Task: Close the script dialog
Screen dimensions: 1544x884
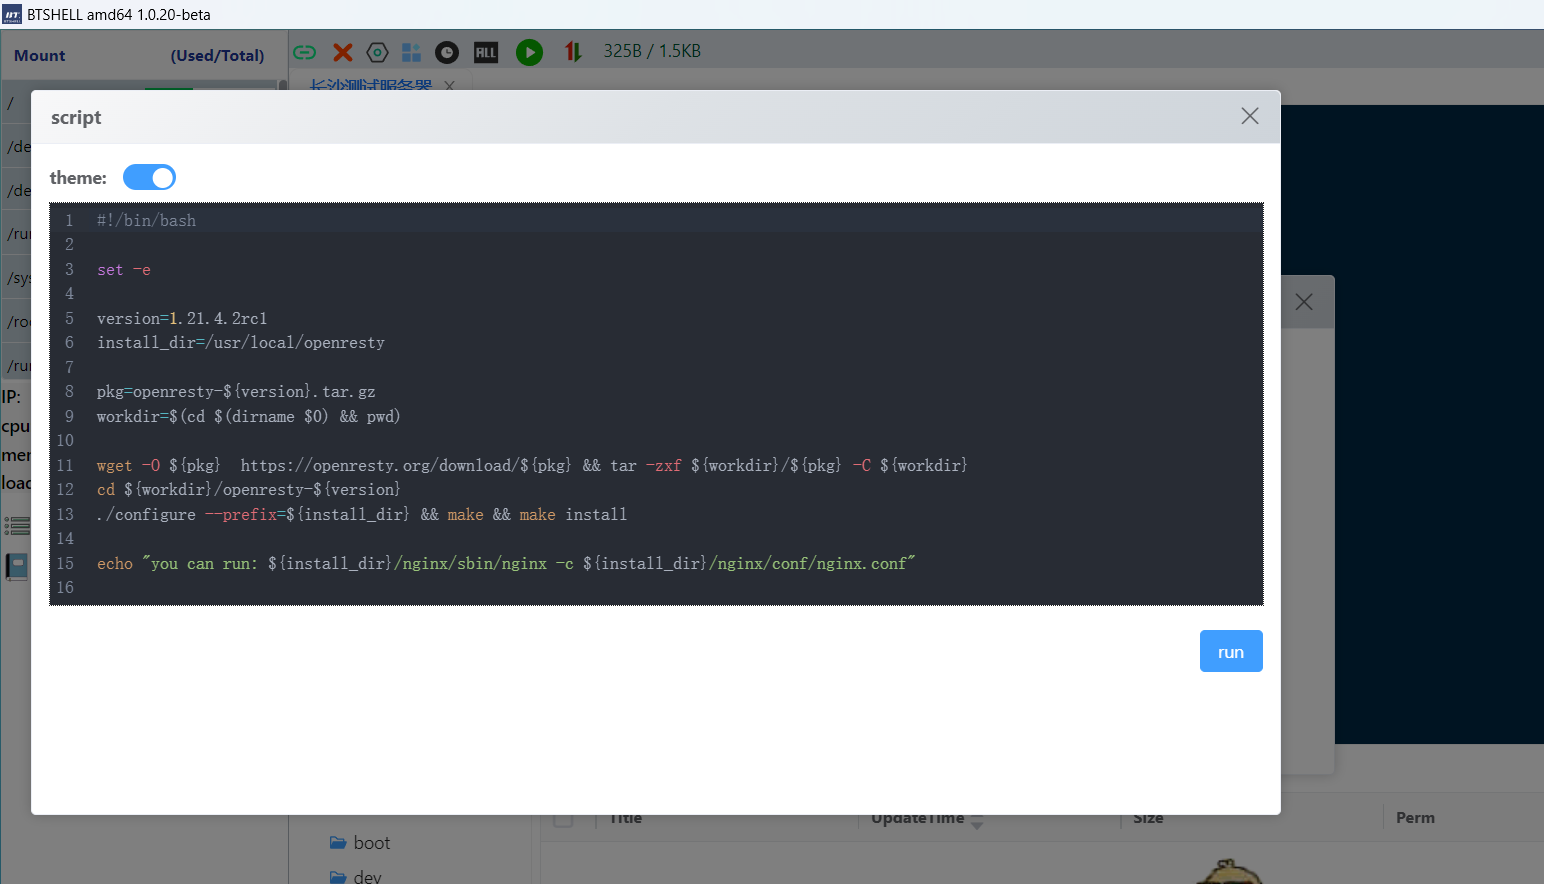Action: [1249, 116]
